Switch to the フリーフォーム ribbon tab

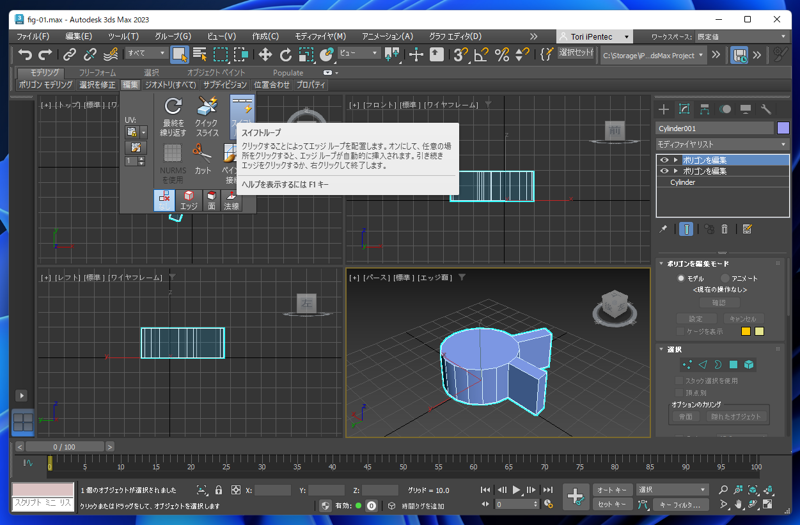click(97, 73)
